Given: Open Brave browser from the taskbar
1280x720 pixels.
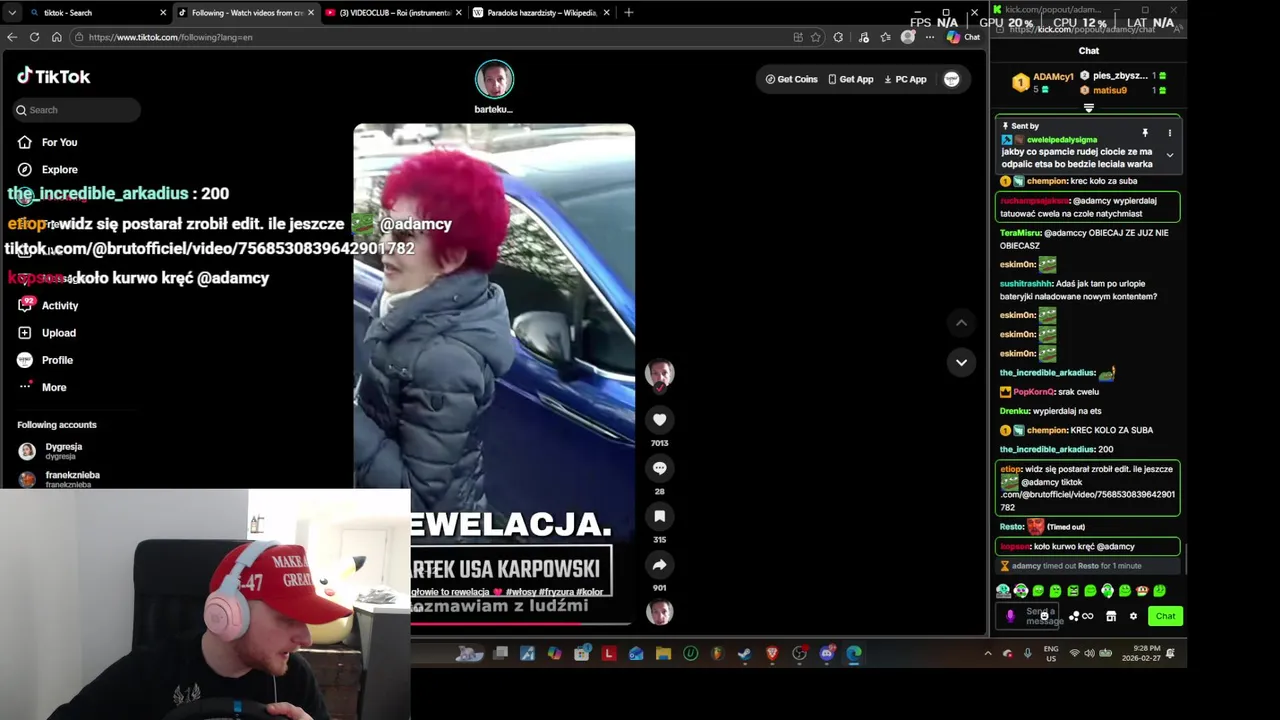Looking at the screenshot, I should coord(772,654).
